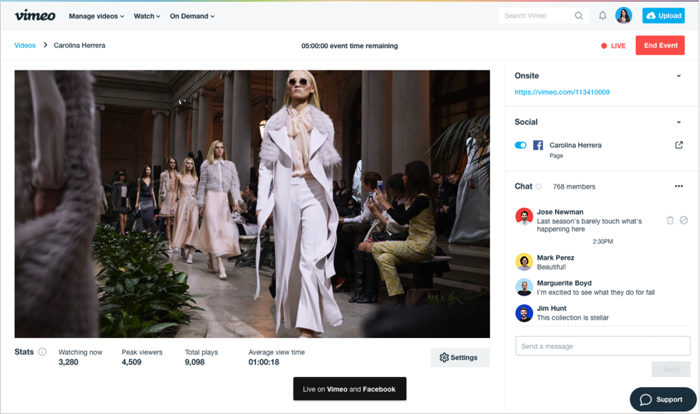Click the Carolina Herrera breadcrumb title
Viewport: 700px width, 414px height.
click(79, 45)
